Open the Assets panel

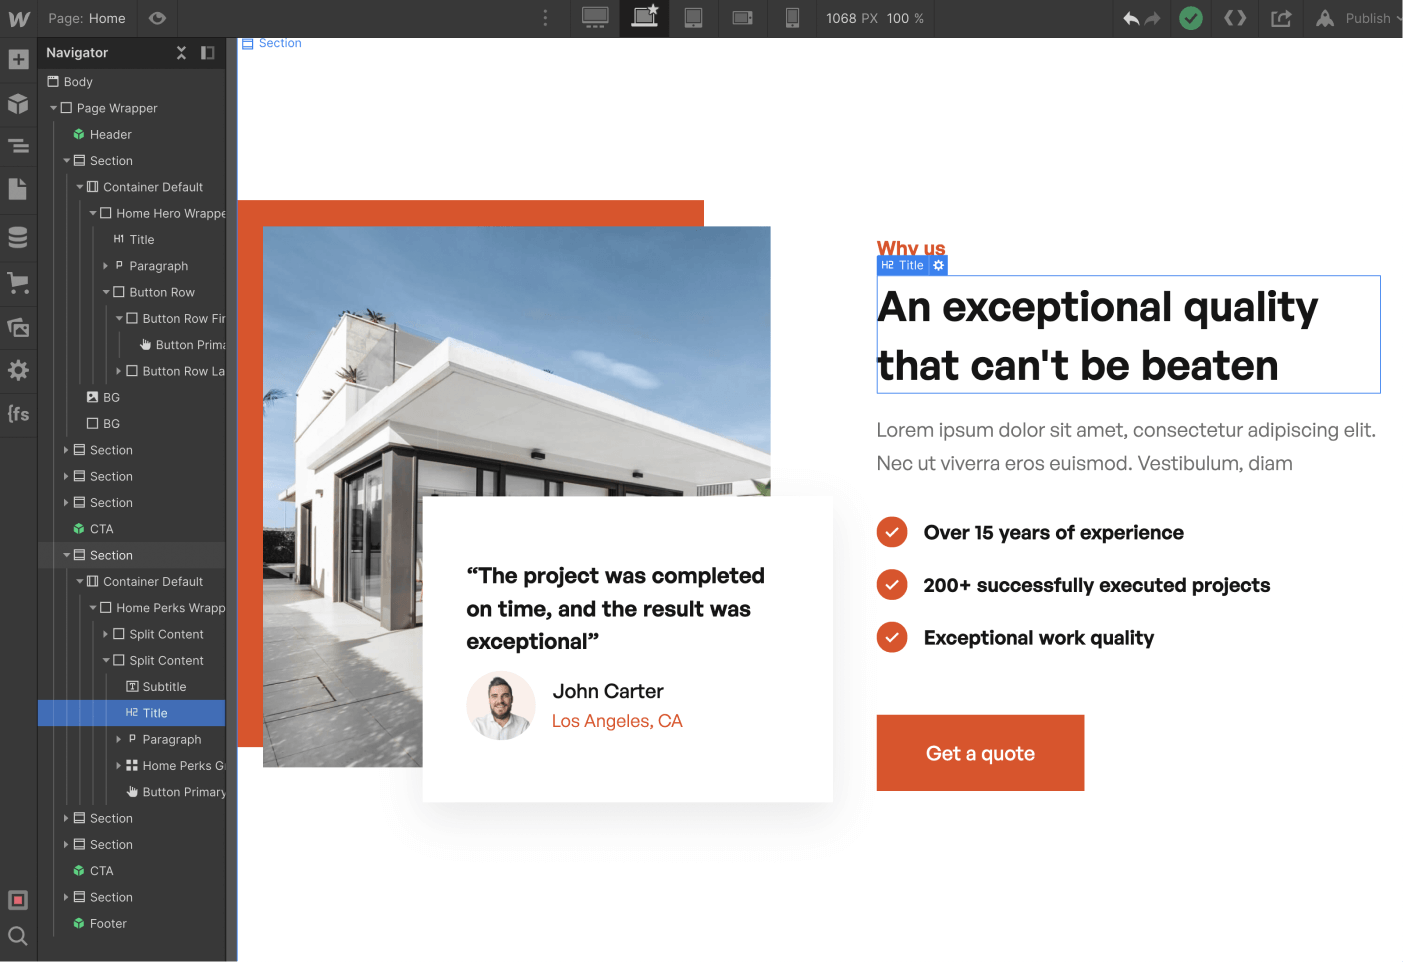tap(18, 327)
